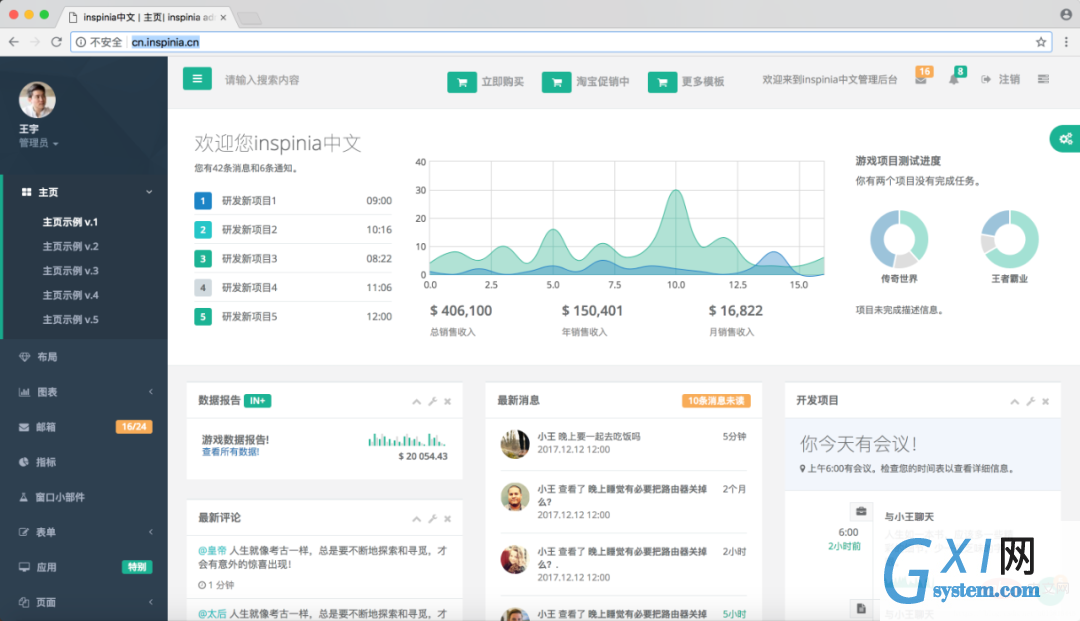Viewport: 1080px width, 621px height.
Task: Click the 查看所有数据! link
Action: point(230,452)
